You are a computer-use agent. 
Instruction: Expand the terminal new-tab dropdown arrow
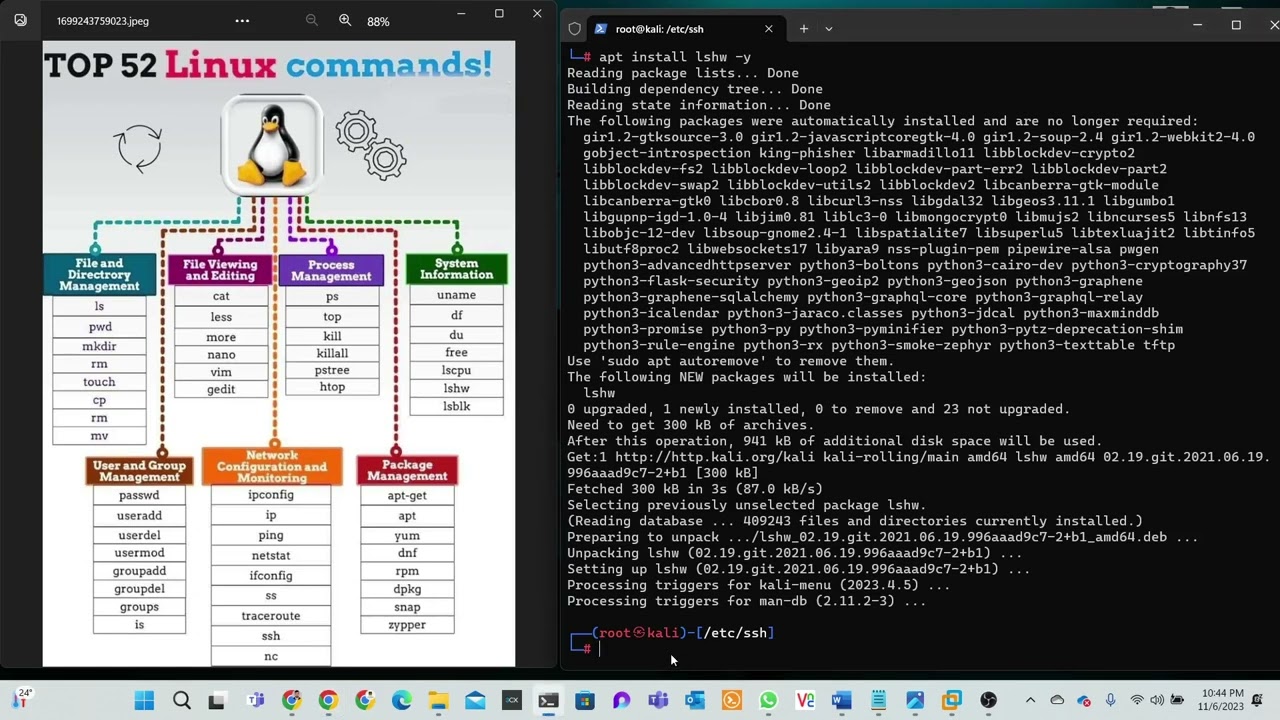(x=828, y=29)
